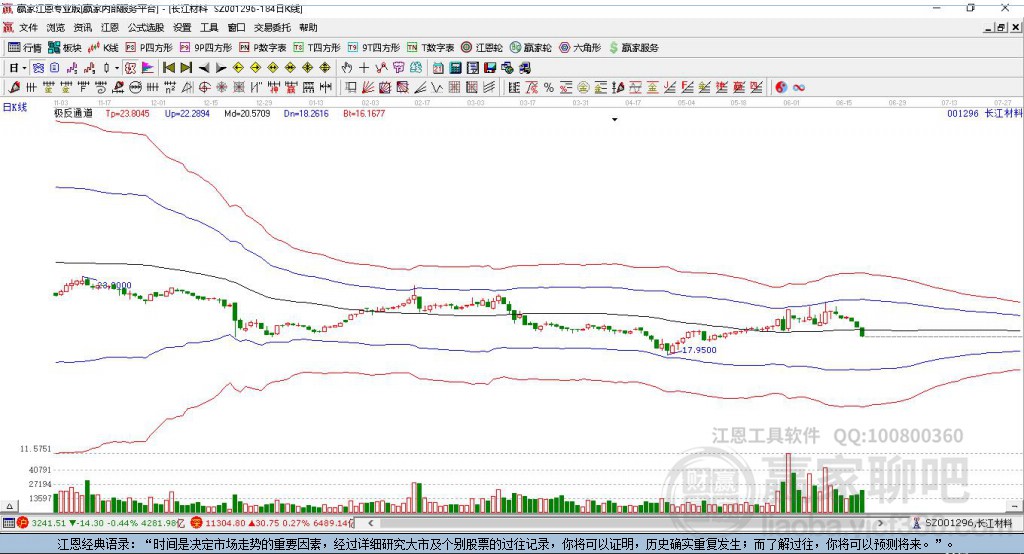This screenshot has height=554, width=1024.
Task: Select the red pencil drawing tool
Action: click(x=15, y=87)
